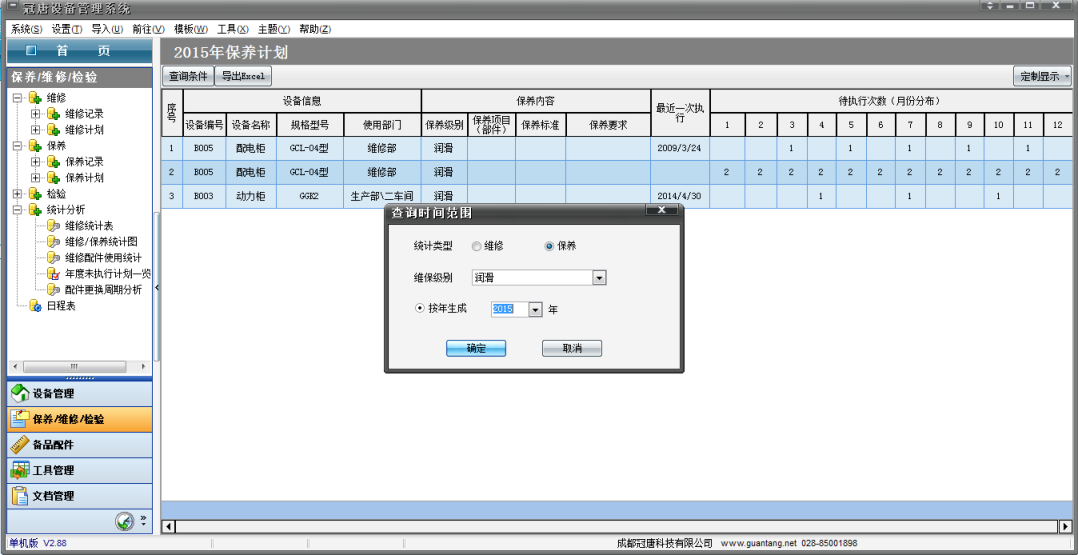Expand the 检验 tree node
The height and width of the screenshot is (555, 1078).
coord(17,194)
